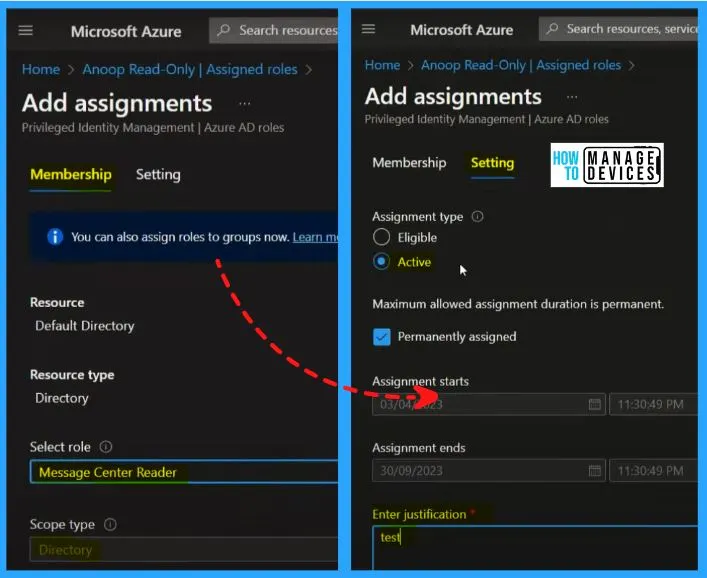Viewport: 707px width, 578px height.
Task: Open hamburger menu in left Azure panel
Action: coord(26,31)
